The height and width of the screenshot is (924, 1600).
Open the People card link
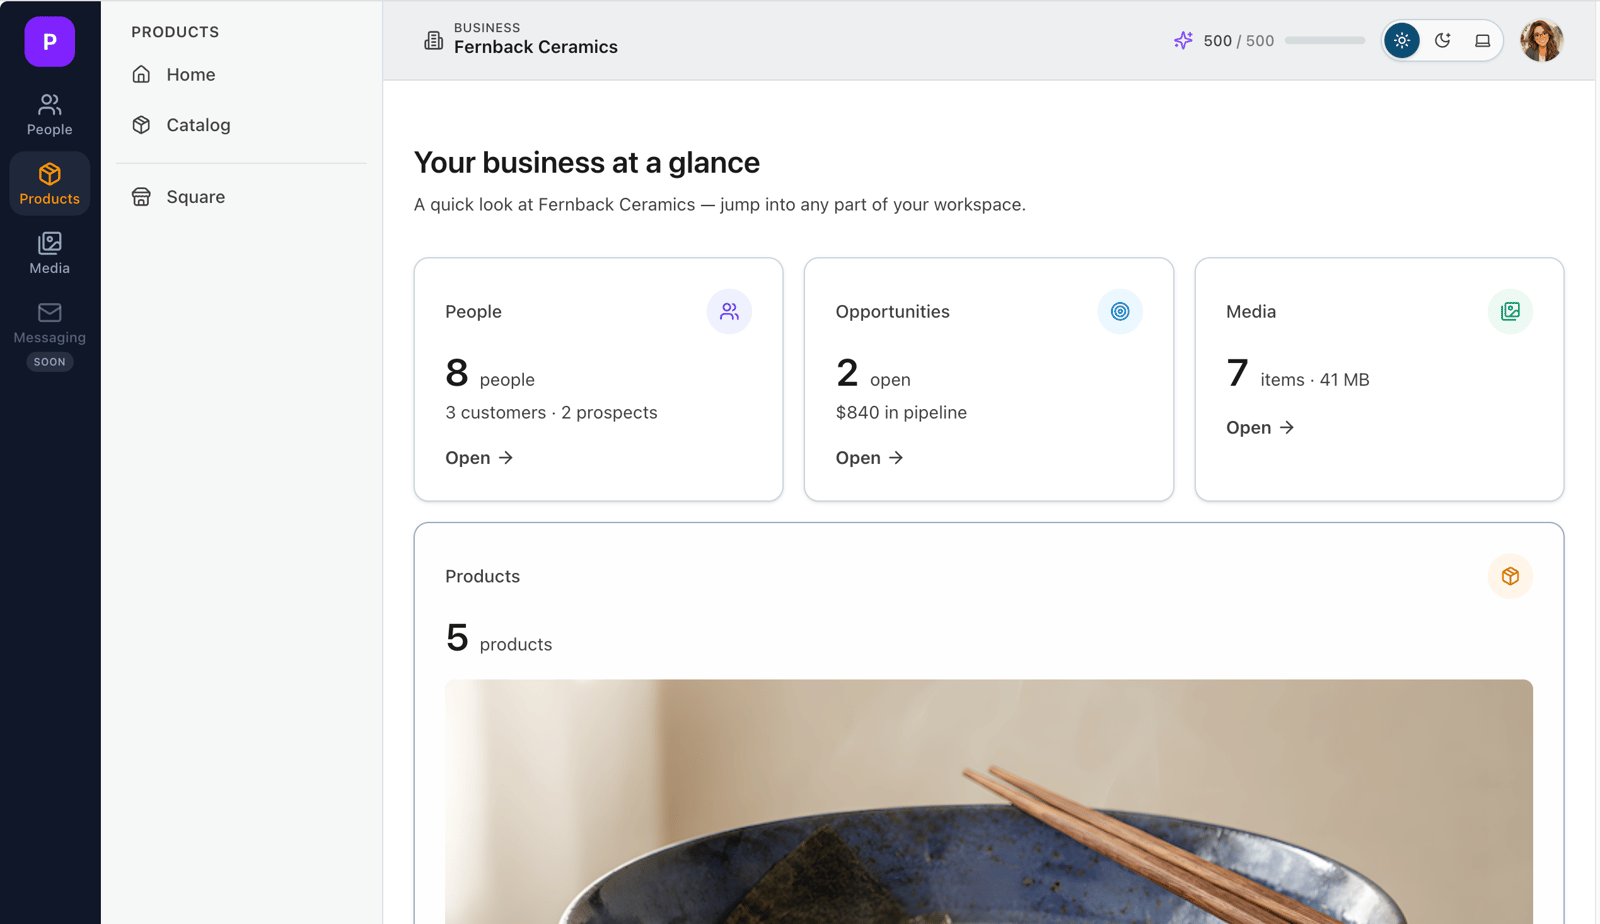(x=479, y=458)
